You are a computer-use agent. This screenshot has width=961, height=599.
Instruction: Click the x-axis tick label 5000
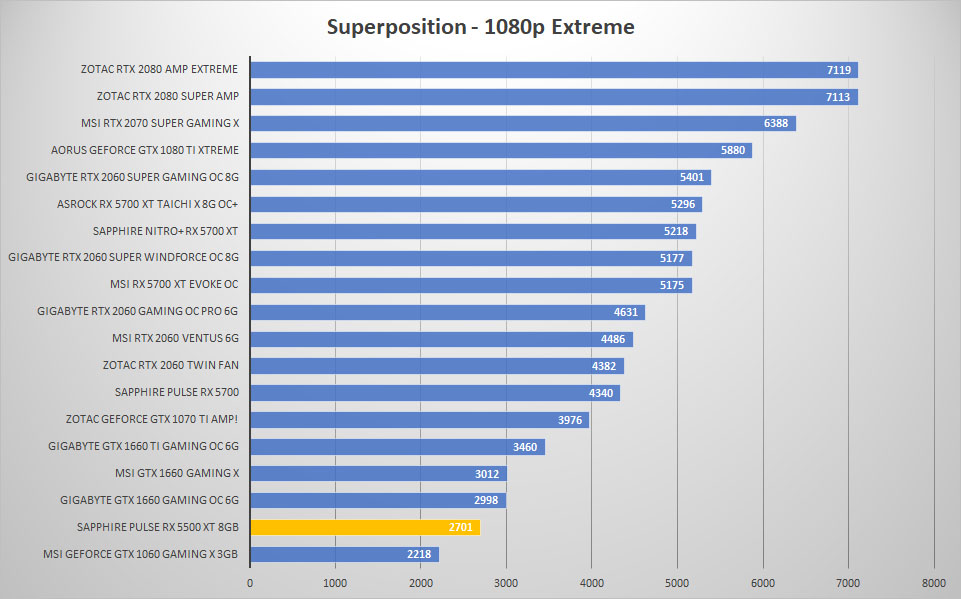[x=677, y=583]
